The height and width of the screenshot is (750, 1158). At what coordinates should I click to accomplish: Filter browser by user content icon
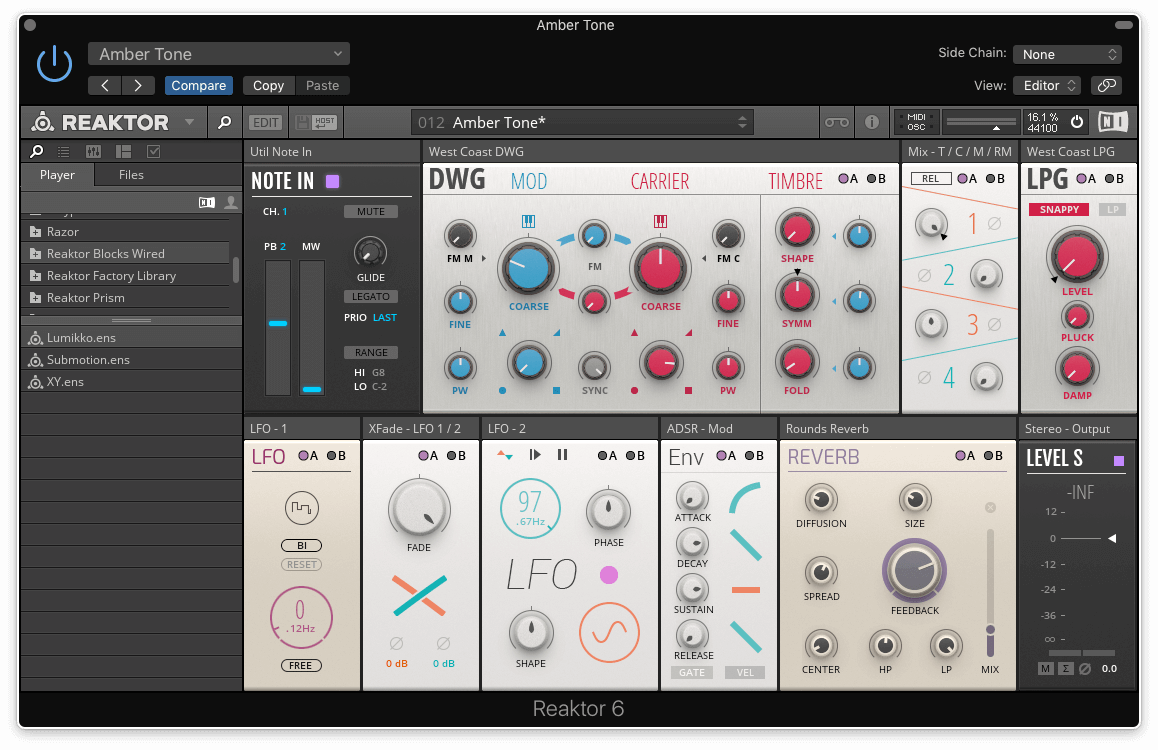pyautogui.click(x=231, y=202)
